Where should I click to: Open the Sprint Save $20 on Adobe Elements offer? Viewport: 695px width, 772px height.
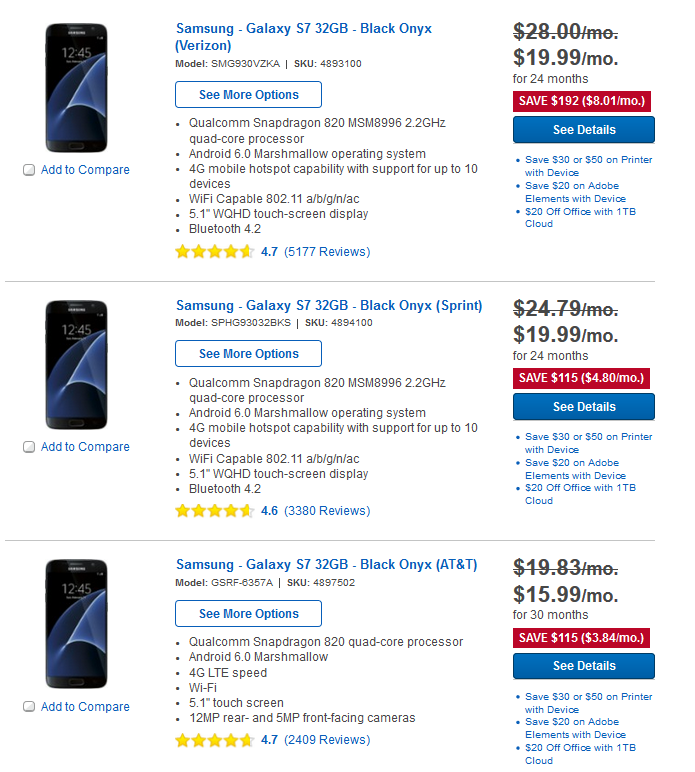coord(575,469)
